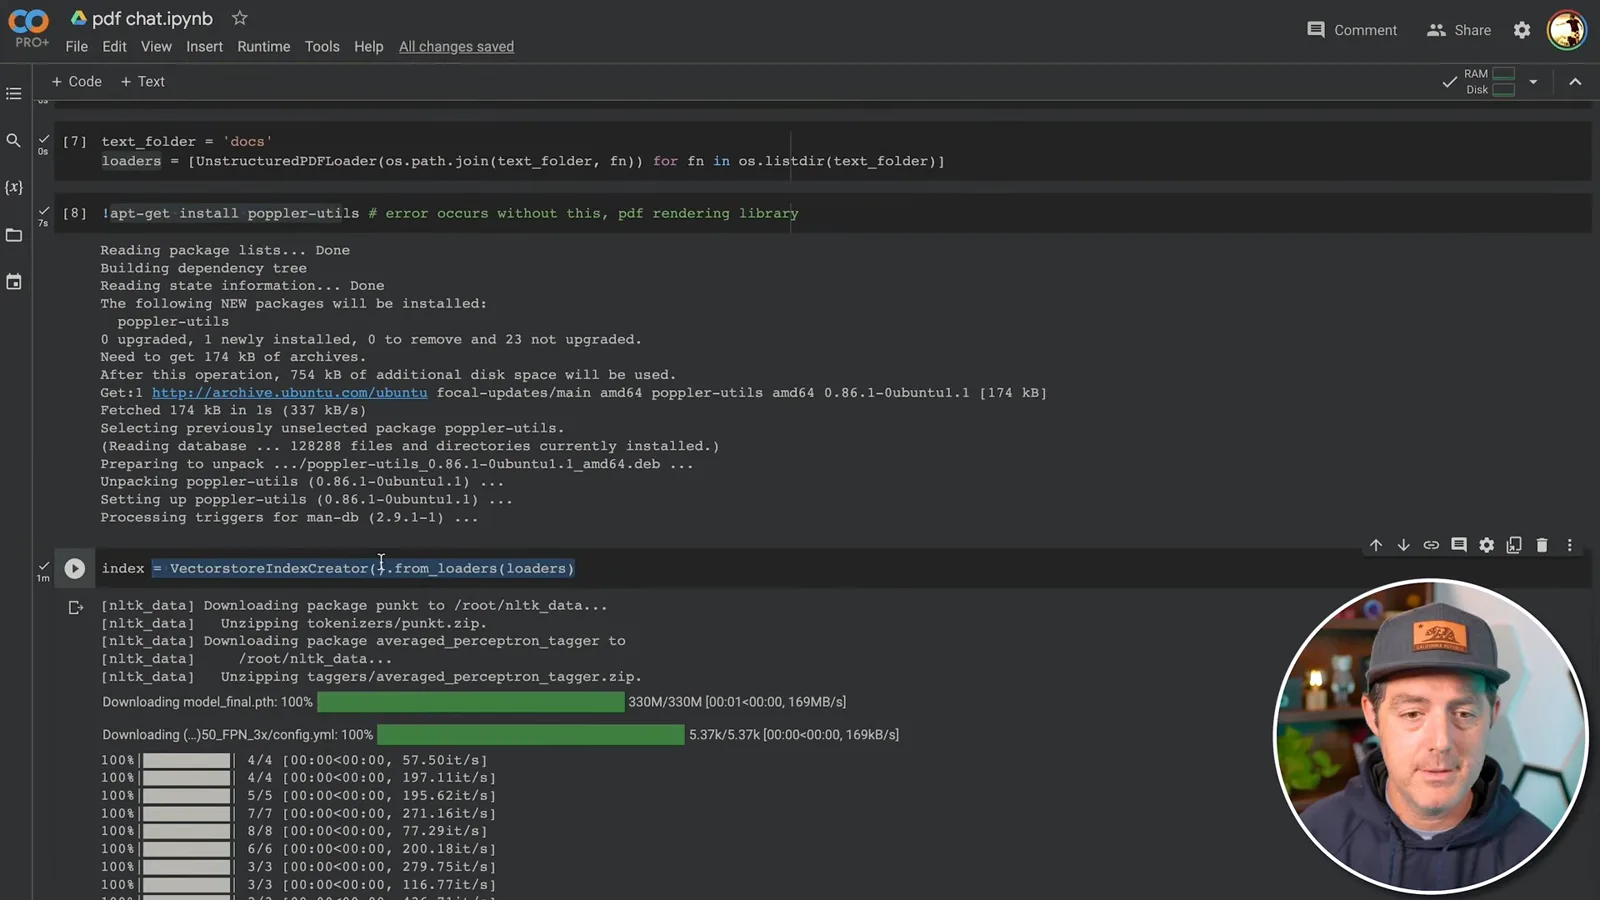Viewport: 1600px width, 900px height.
Task: Open the Runtime menu
Action: click(263, 47)
